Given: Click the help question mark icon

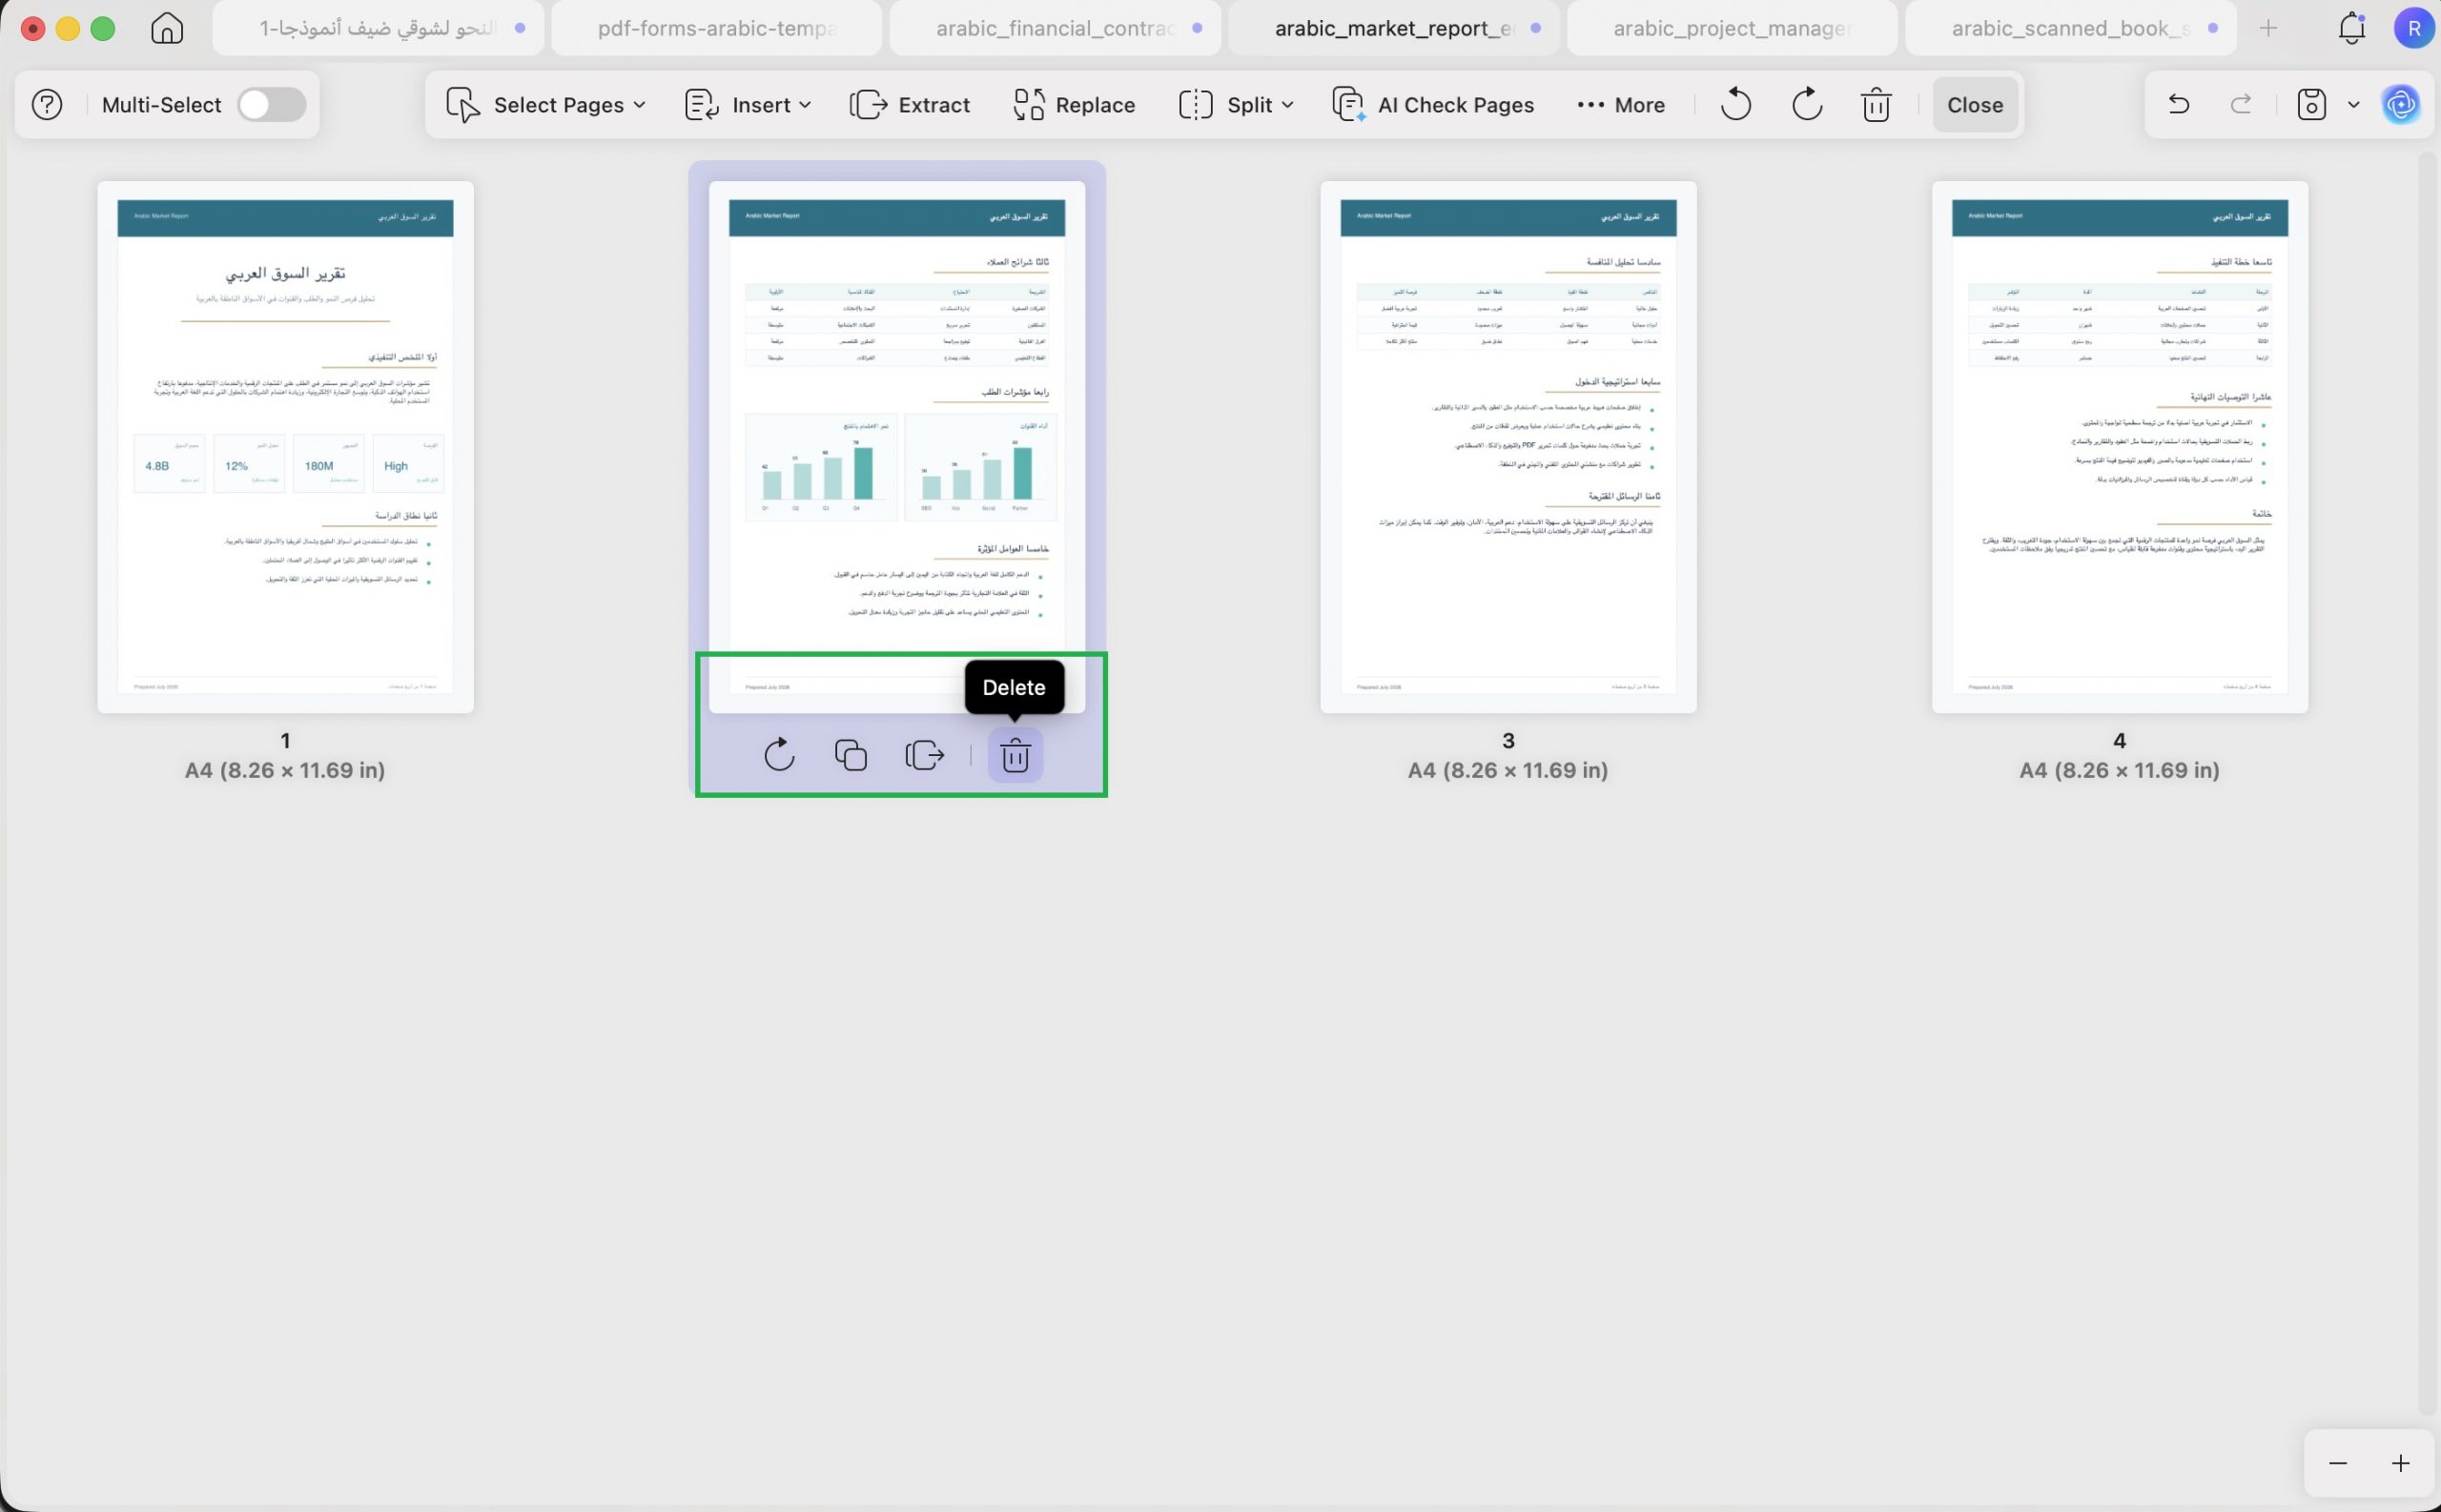Looking at the screenshot, I should tap(47, 104).
